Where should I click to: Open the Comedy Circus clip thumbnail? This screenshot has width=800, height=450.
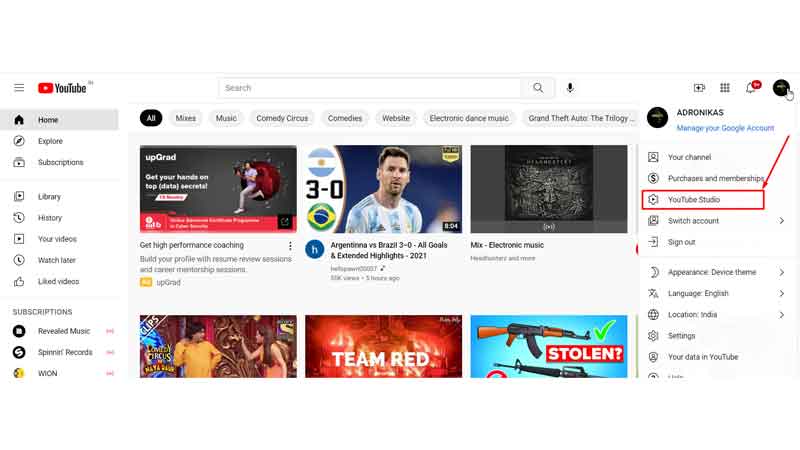[218, 346]
